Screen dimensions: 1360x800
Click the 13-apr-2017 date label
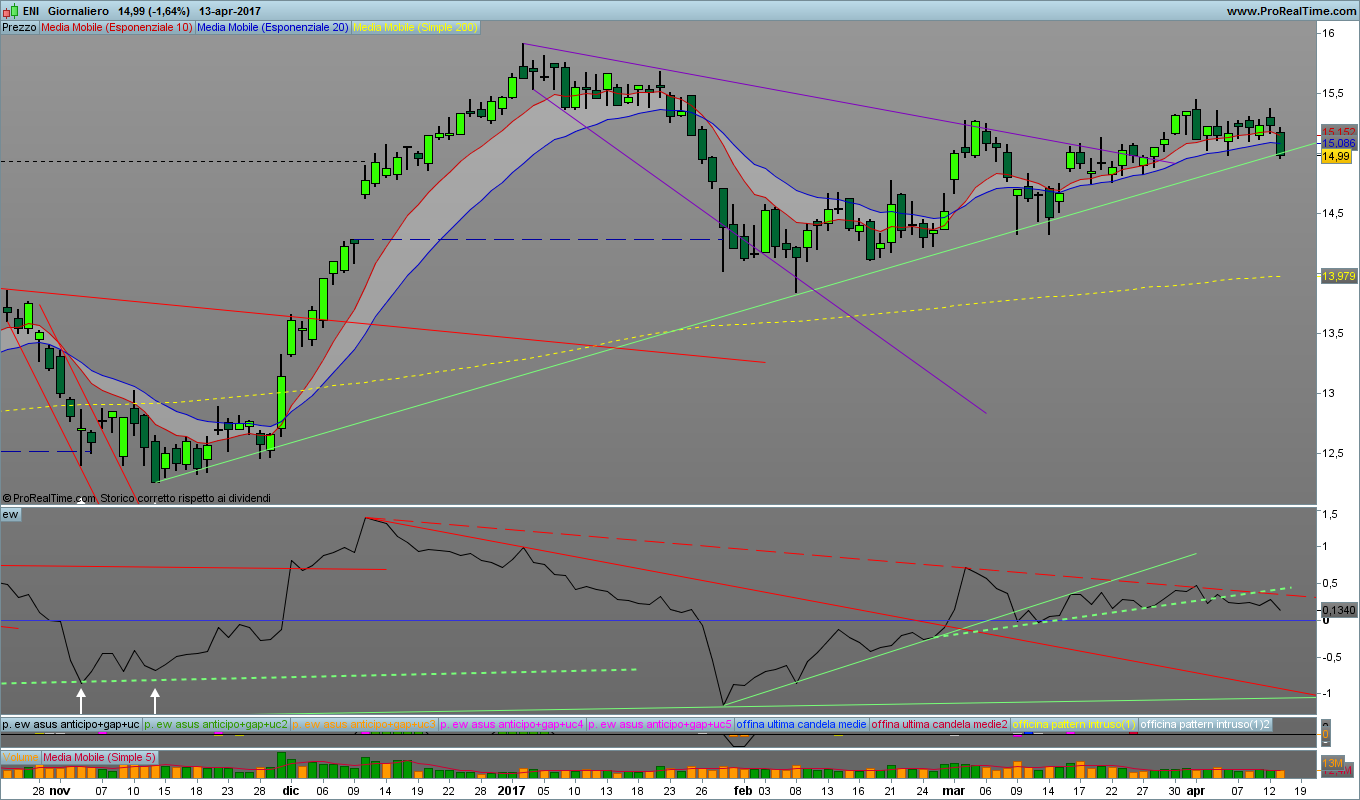(x=230, y=11)
